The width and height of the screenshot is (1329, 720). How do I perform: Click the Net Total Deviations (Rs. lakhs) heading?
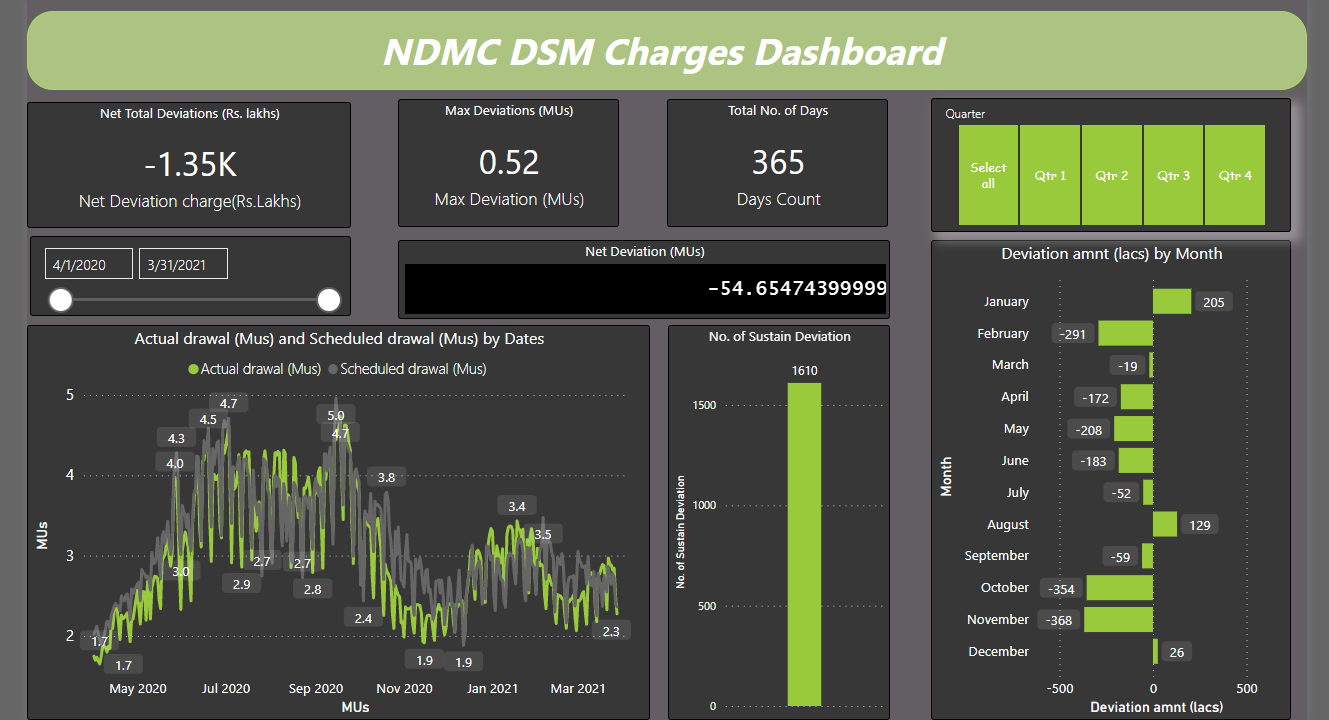click(190, 114)
